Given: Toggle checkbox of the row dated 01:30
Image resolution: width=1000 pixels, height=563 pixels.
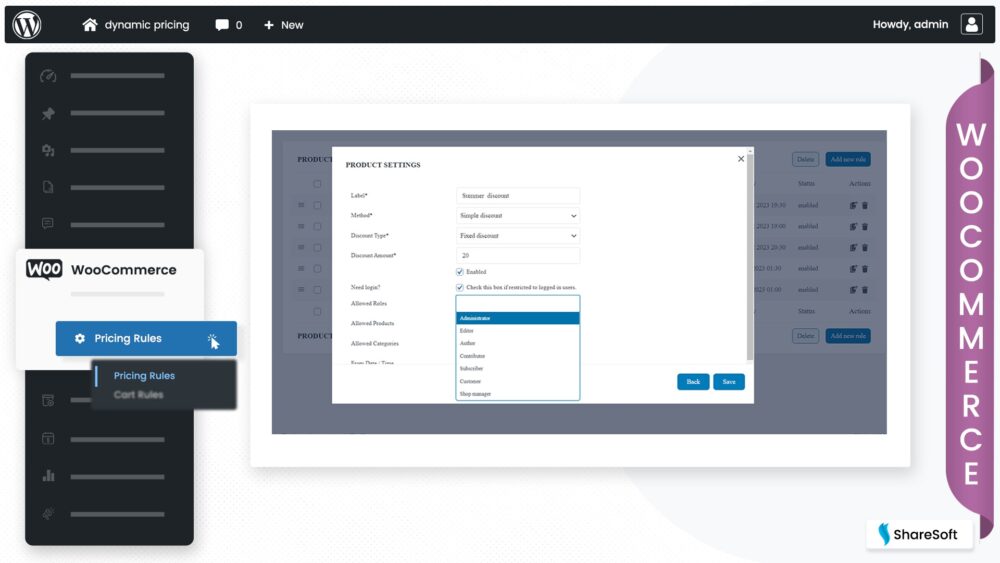Looking at the screenshot, I should pyautogui.click(x=317, y=268).
